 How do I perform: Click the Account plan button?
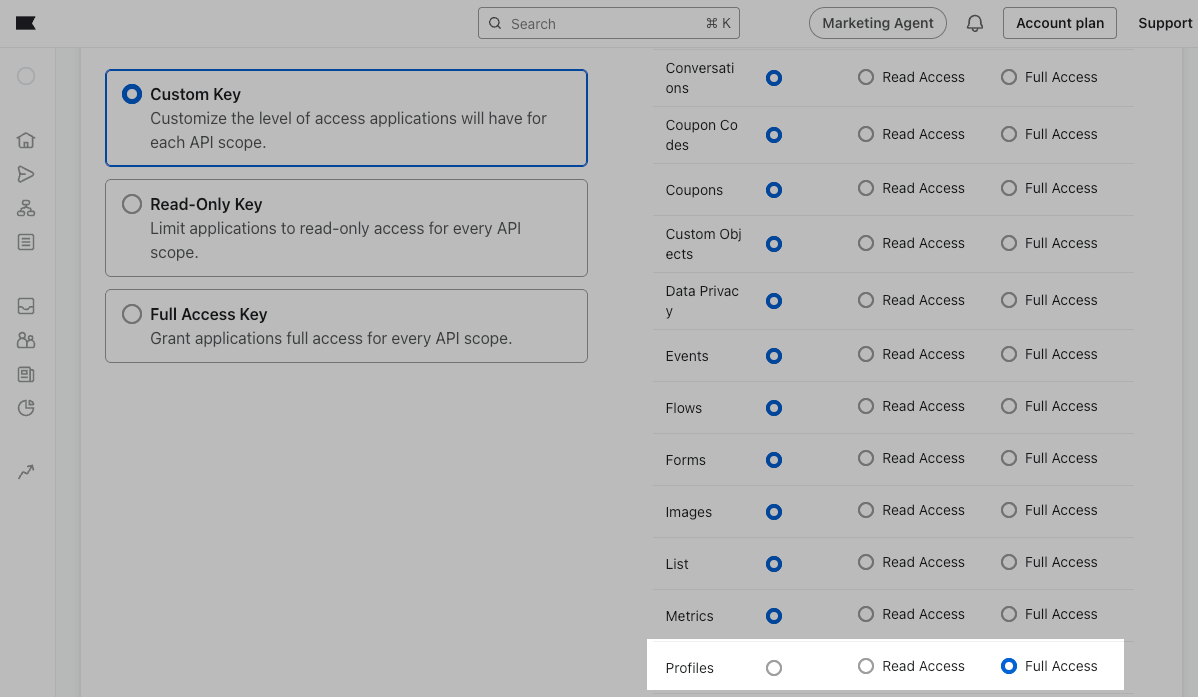1060,23
